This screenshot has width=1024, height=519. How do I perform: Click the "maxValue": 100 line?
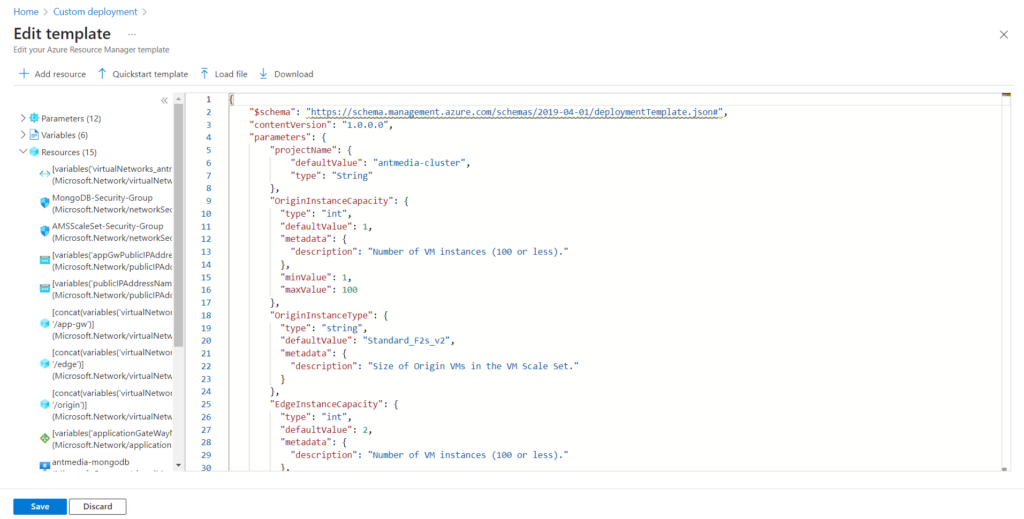319,289
